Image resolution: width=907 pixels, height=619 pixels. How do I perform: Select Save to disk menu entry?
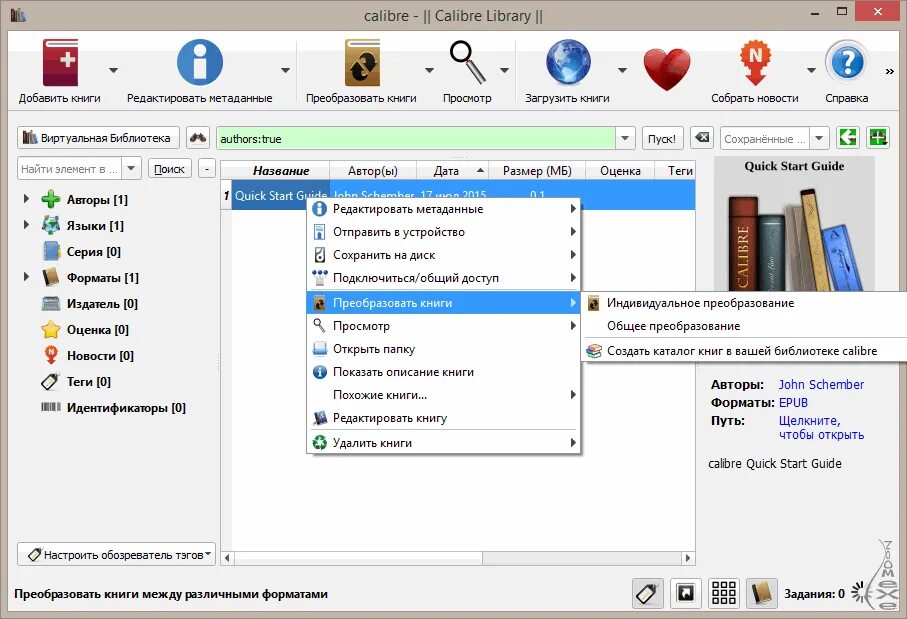[x=443, y=255]
